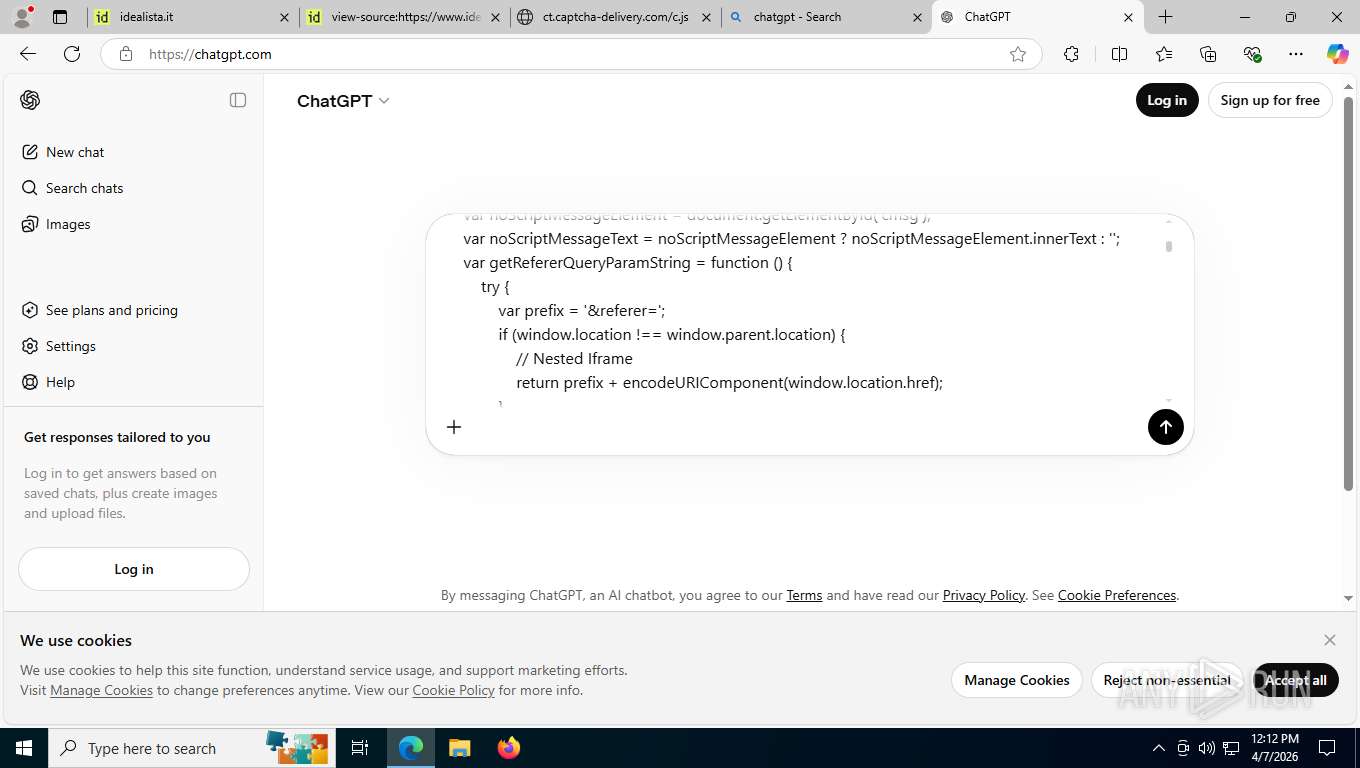Toggle Edge split screen icon
This screenshot has height=768, width=1360.
click(x=1120, y=54)
